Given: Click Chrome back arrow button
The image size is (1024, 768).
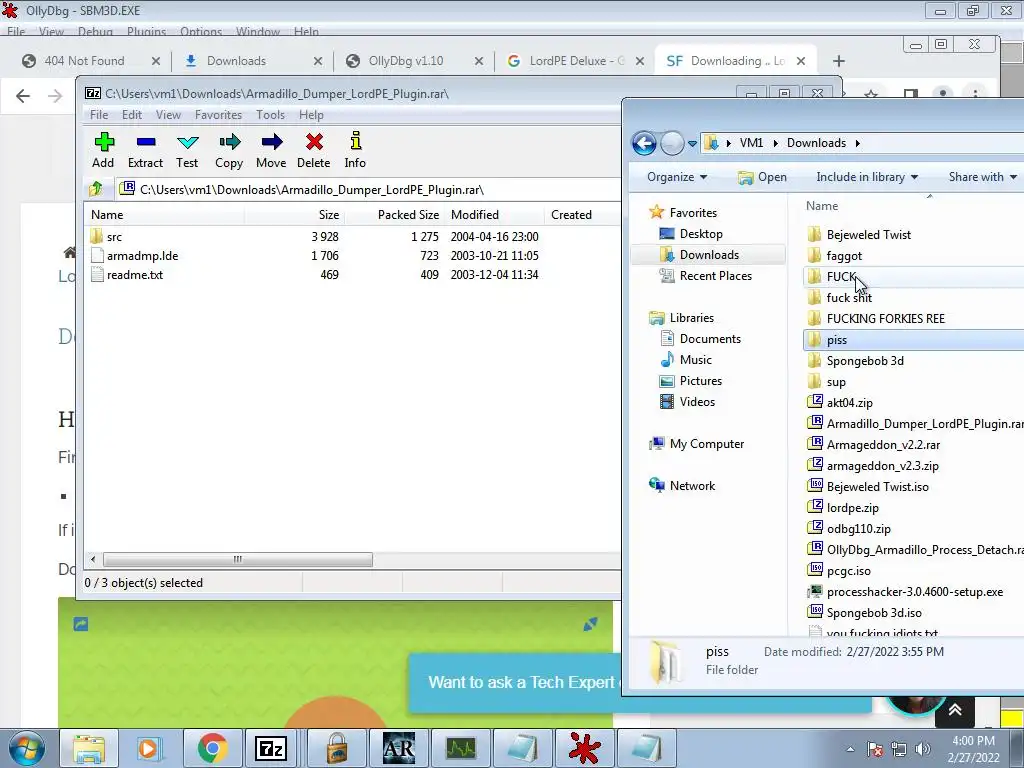Looking at the screenshot, I should click(x=23, y=96).
